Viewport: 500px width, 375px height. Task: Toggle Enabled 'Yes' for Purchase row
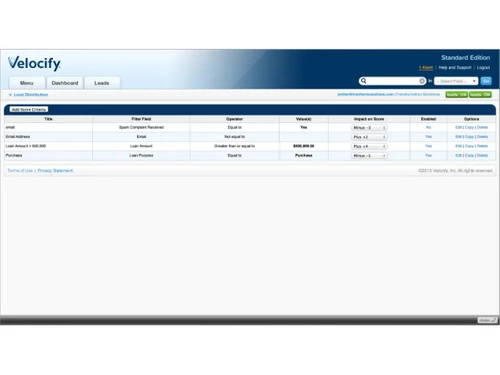coord(428,155)
